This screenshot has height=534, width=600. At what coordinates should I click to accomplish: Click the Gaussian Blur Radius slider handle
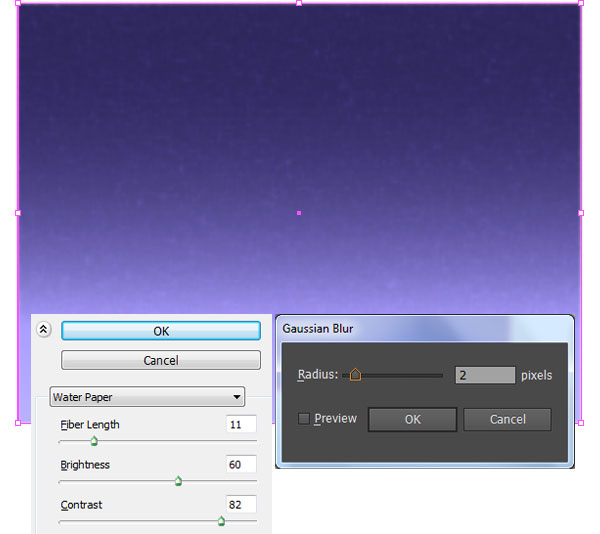point(355,374)
